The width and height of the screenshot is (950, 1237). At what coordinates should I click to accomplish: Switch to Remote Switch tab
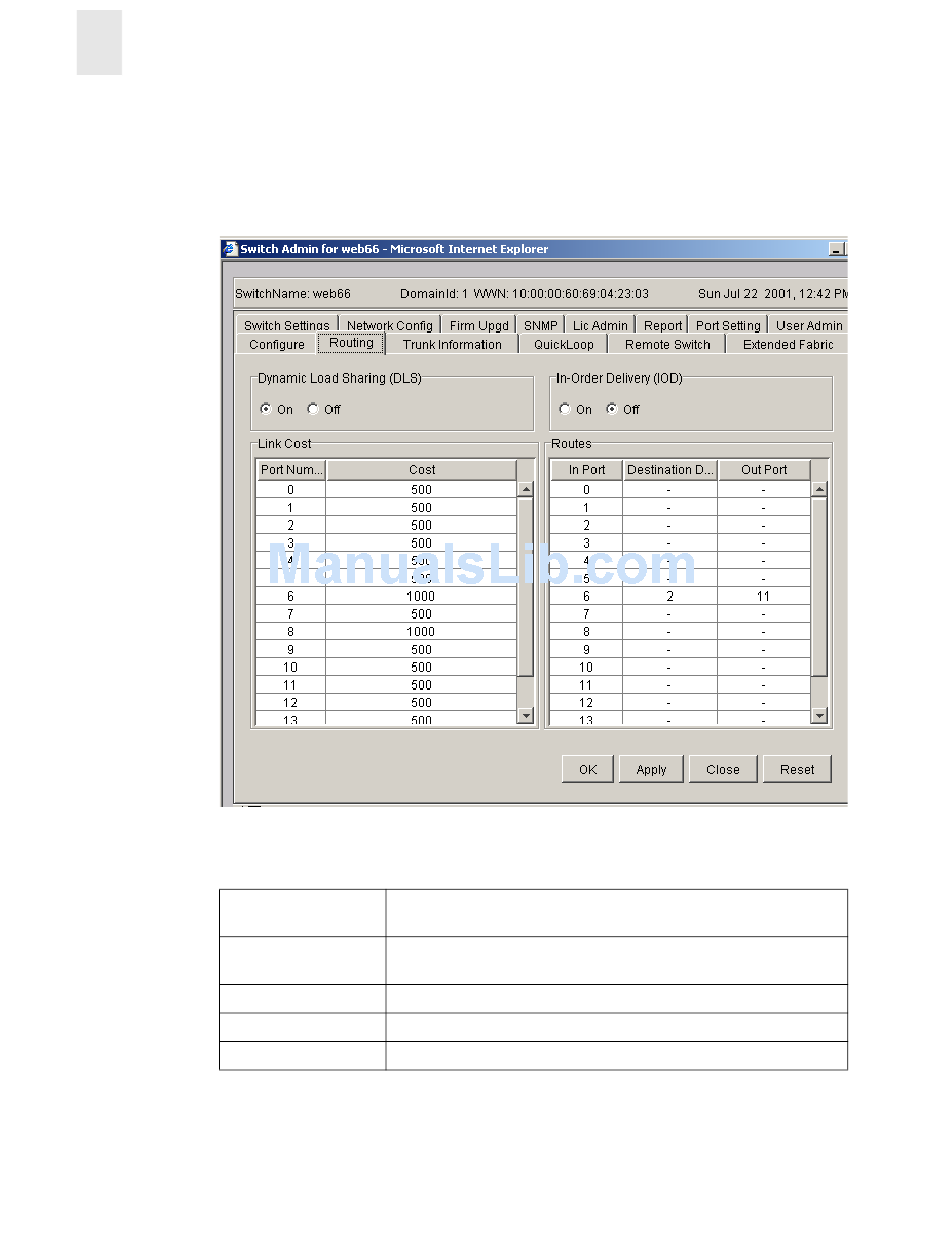667,344
